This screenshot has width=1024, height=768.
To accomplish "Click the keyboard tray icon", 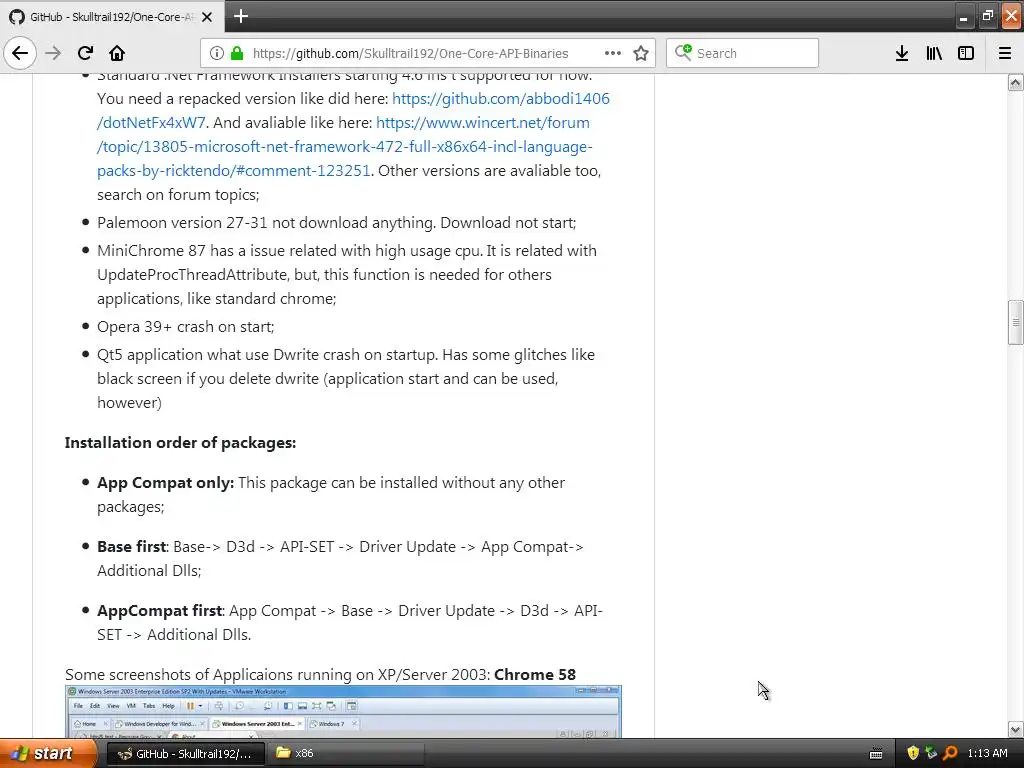I will tap(876, 754).
